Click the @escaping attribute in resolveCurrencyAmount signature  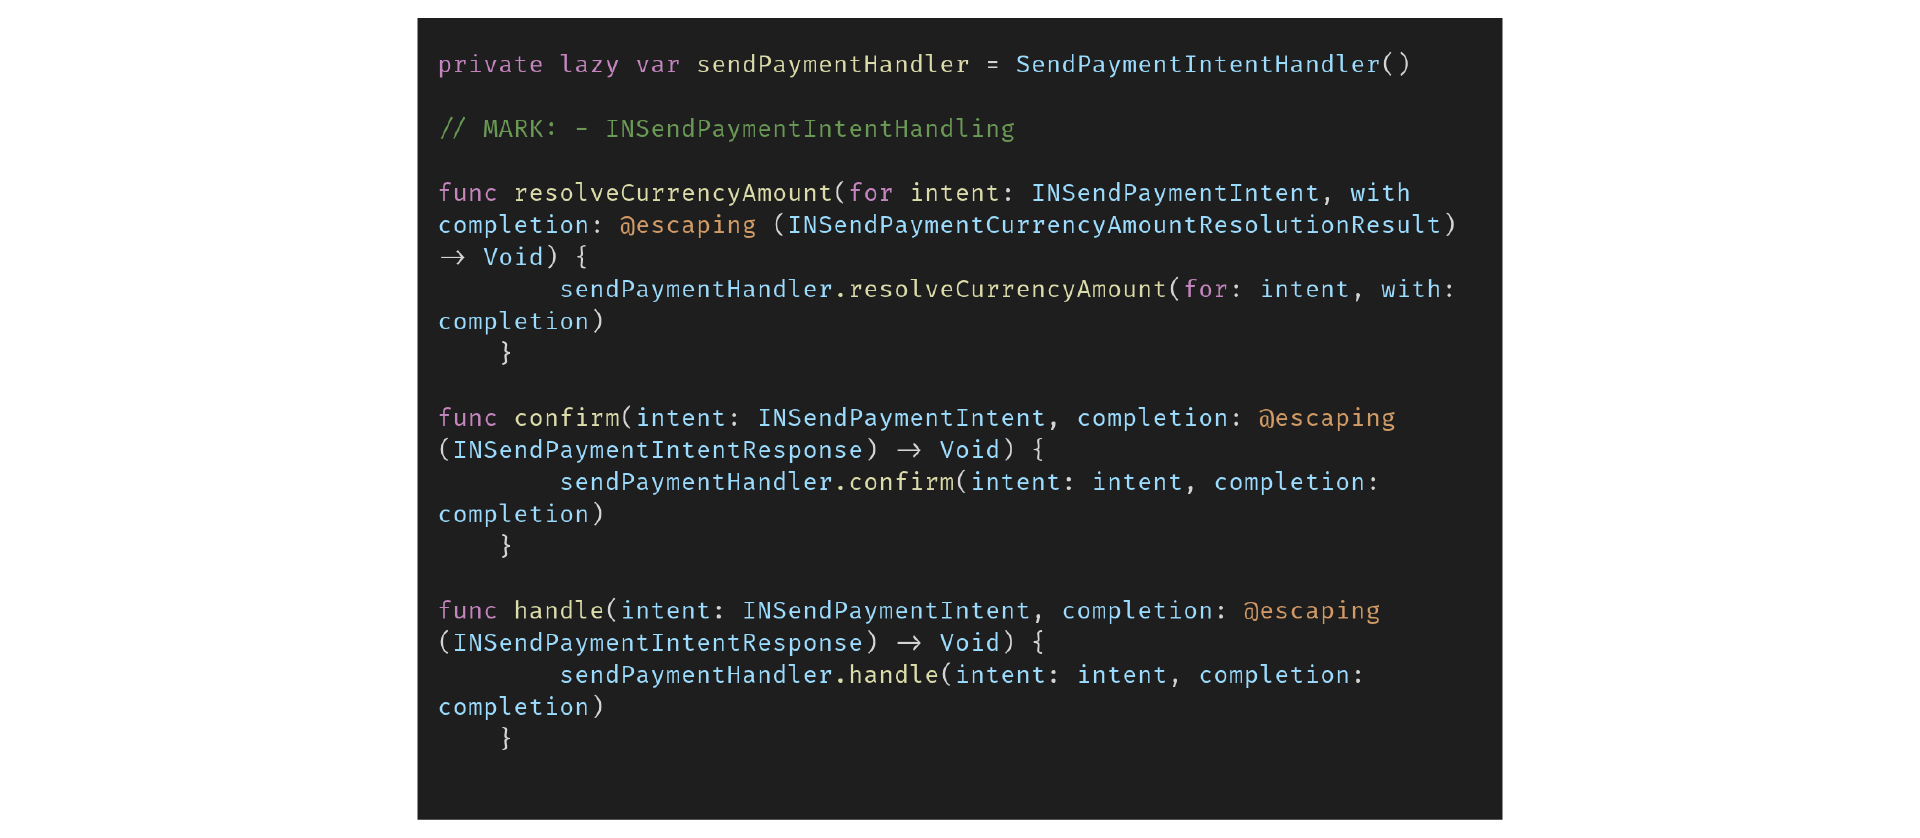point(688,225)
